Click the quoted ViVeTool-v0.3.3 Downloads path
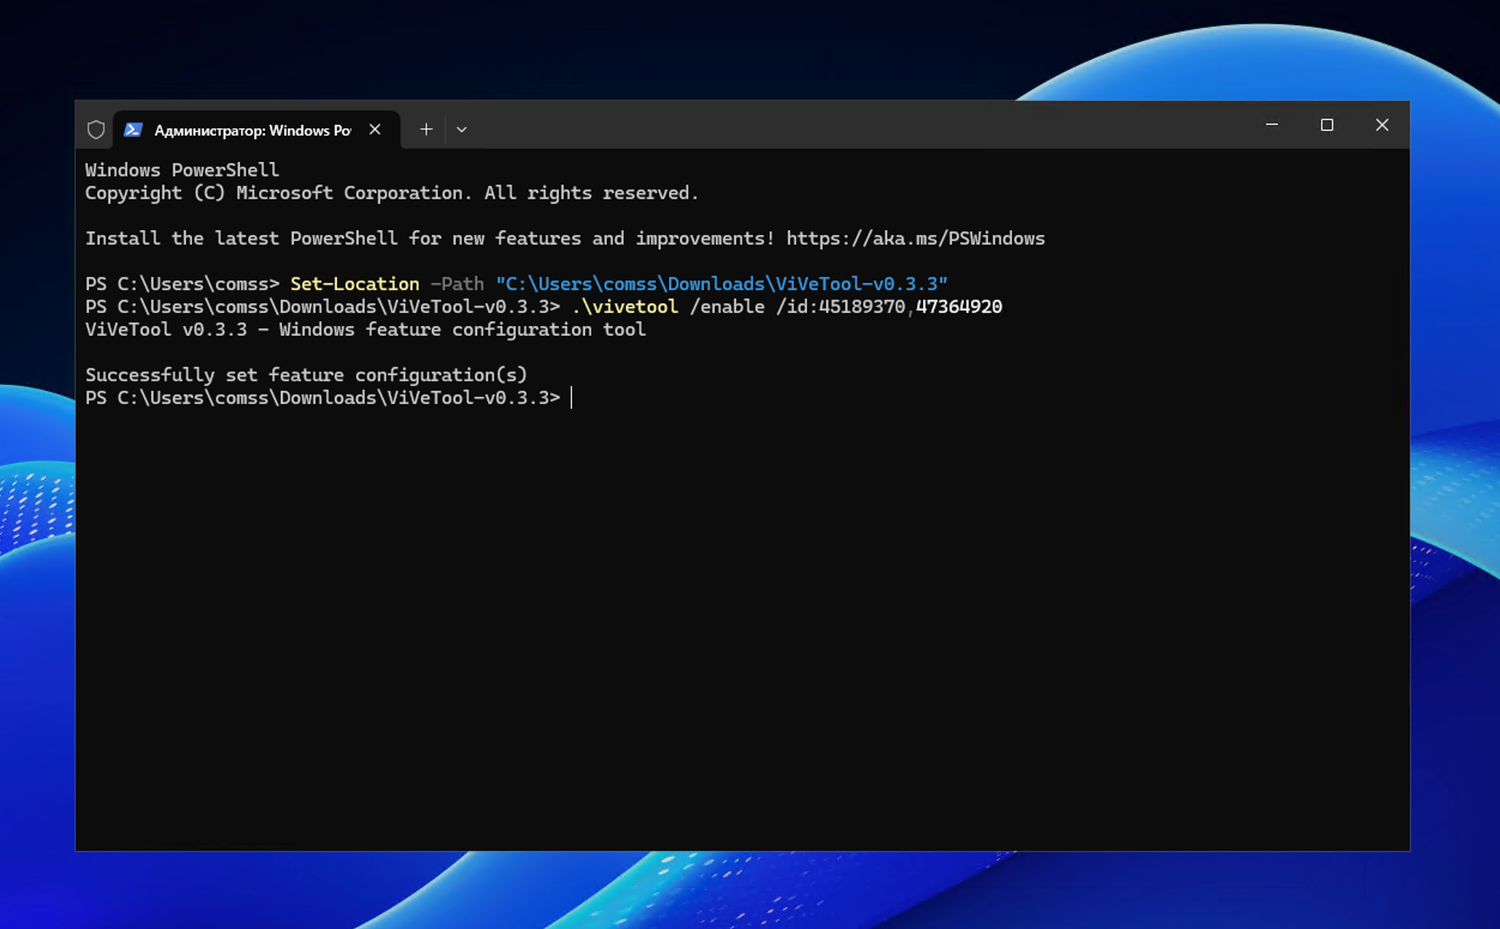Image resolution: width=1500 pixels, height=929 pixels. [722, 284]
